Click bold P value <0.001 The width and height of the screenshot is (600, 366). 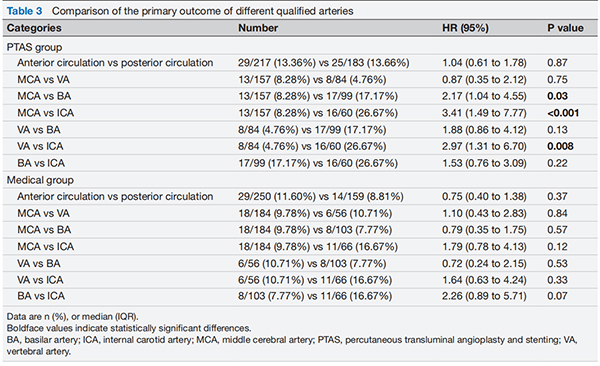pyautogui.click(x=563, y=113)
